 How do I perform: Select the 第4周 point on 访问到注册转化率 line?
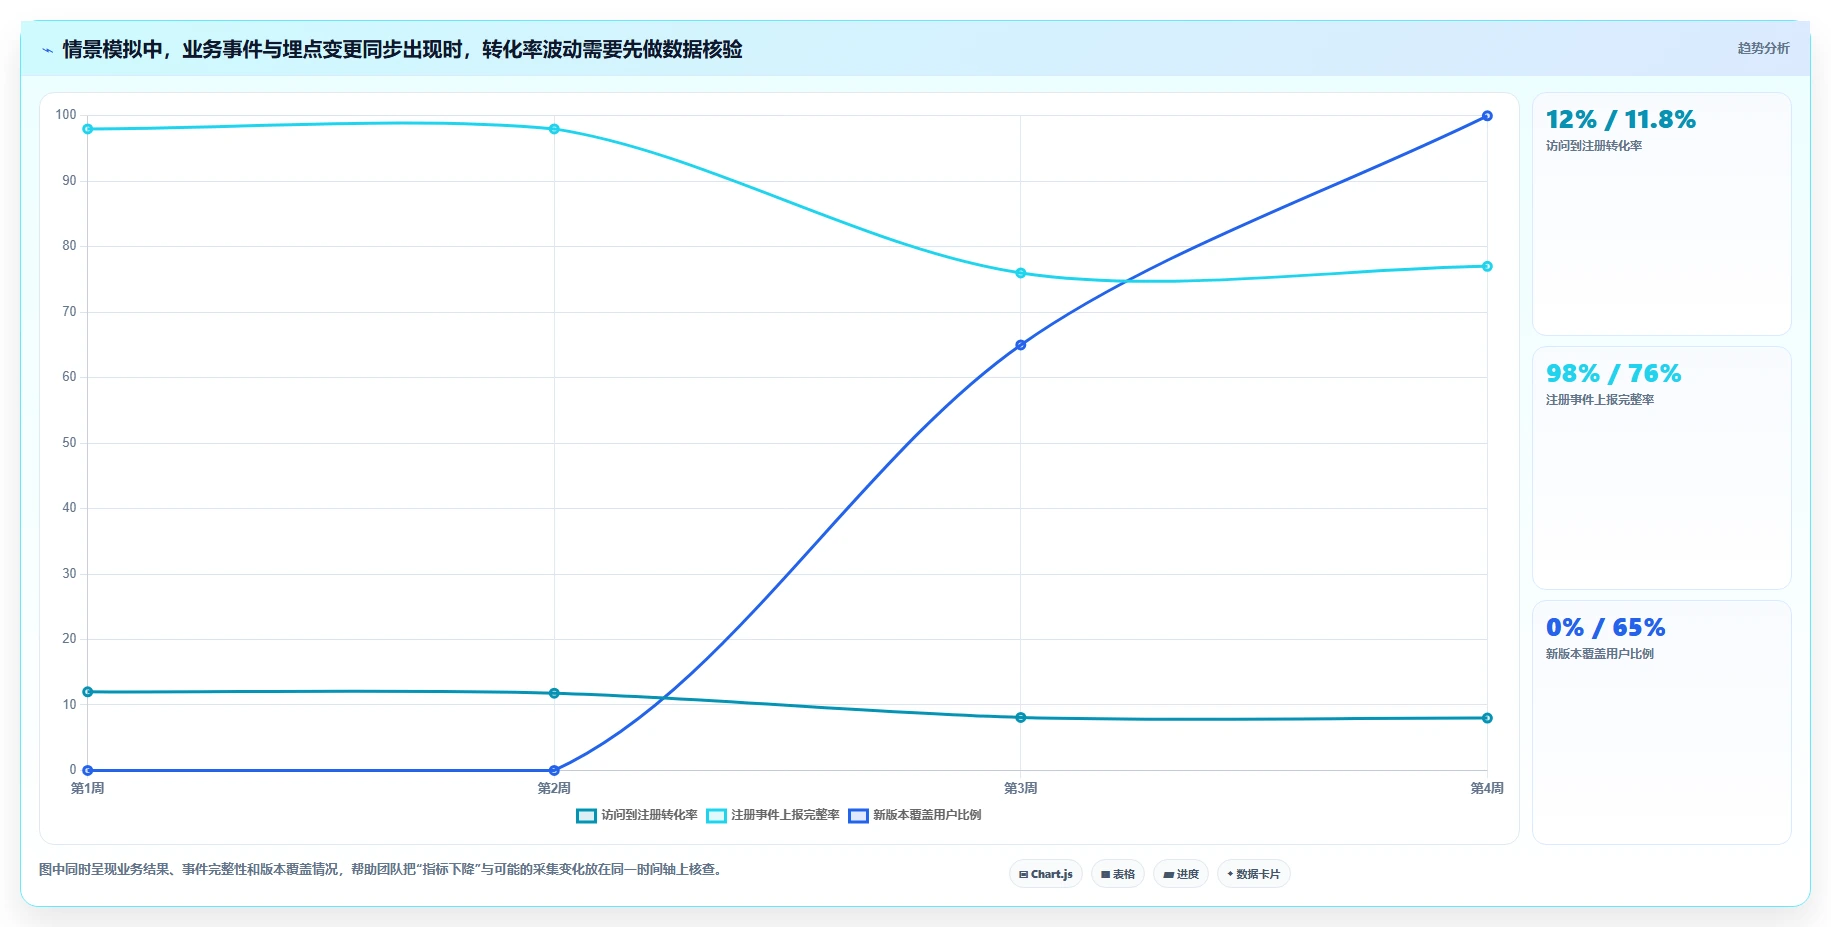(x=1487, y=718)
